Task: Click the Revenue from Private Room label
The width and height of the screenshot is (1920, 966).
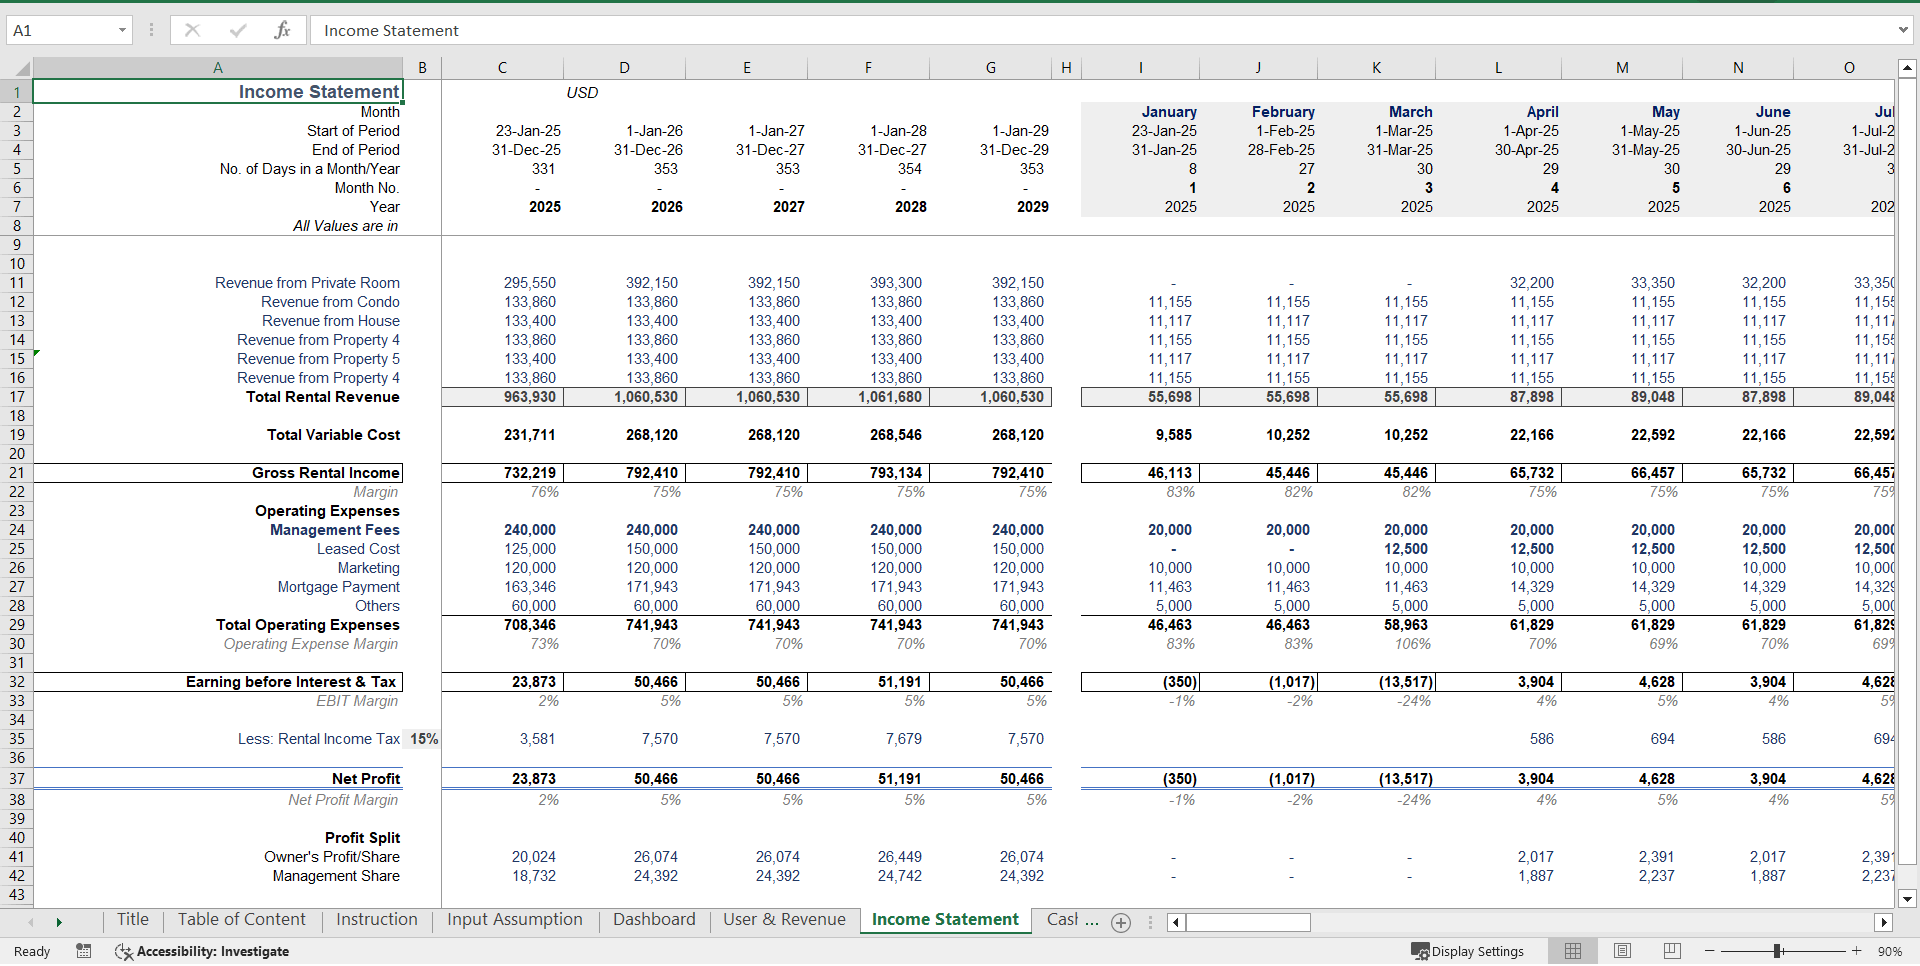Action: [307, 283]
